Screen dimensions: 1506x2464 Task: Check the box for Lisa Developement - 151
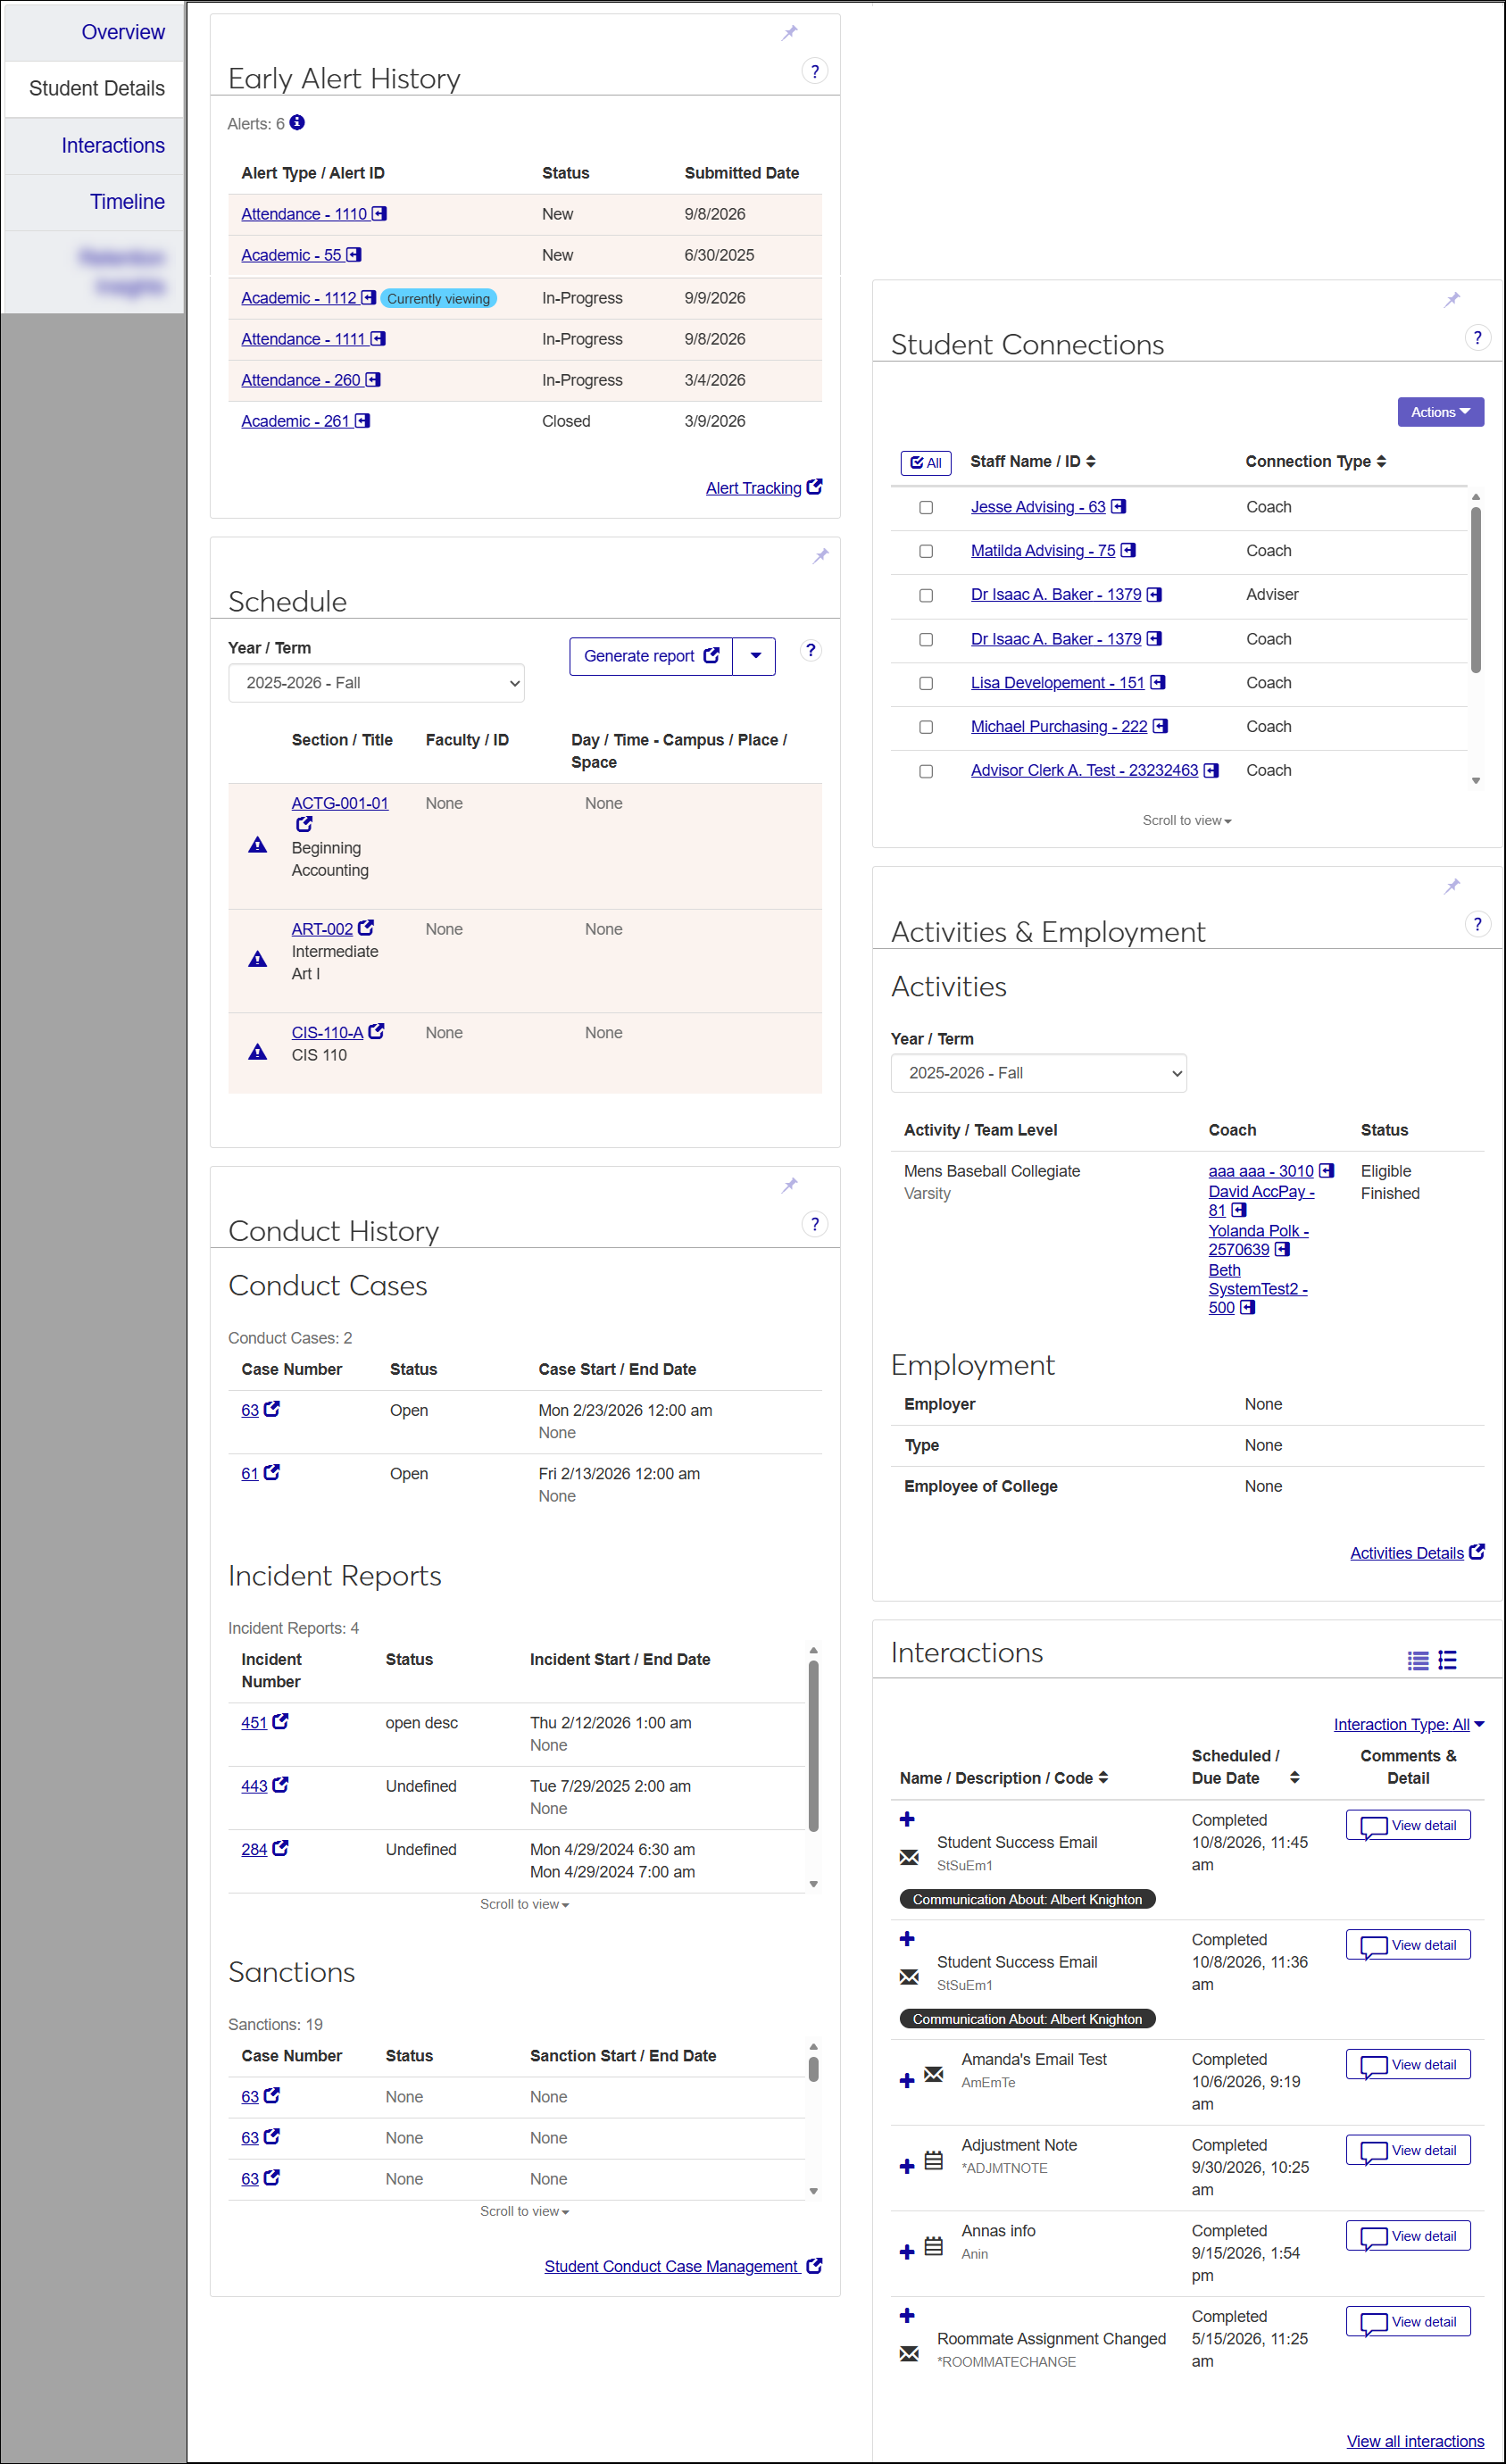[926, 684]
